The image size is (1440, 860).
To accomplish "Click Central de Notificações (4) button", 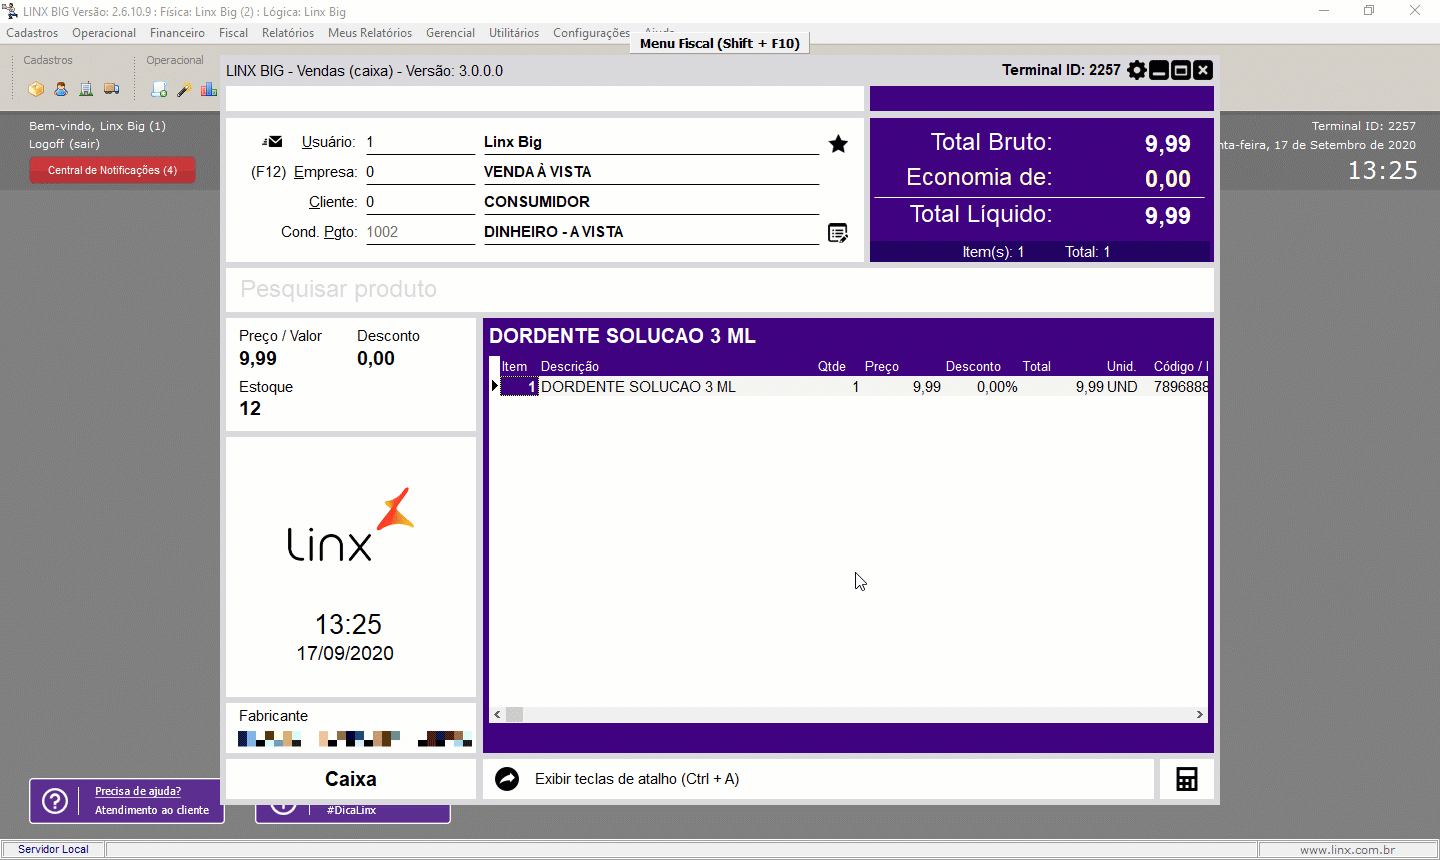I will click(x=112, y=170).
